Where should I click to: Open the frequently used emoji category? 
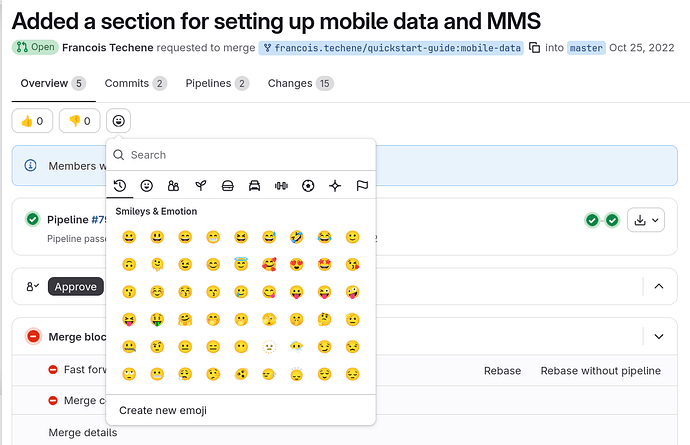120,186
